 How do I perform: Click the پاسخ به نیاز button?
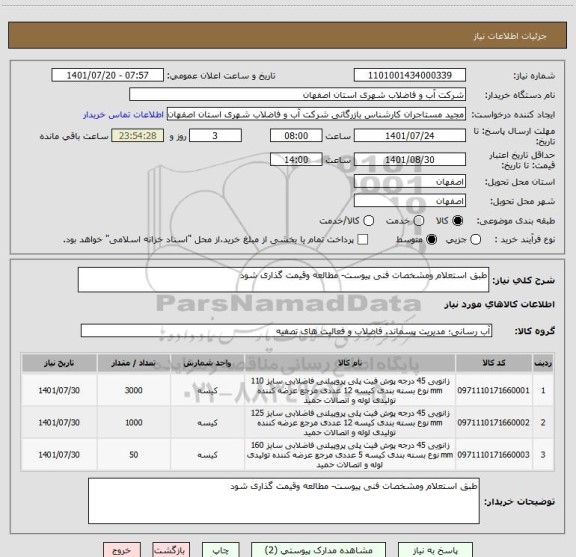435,550
